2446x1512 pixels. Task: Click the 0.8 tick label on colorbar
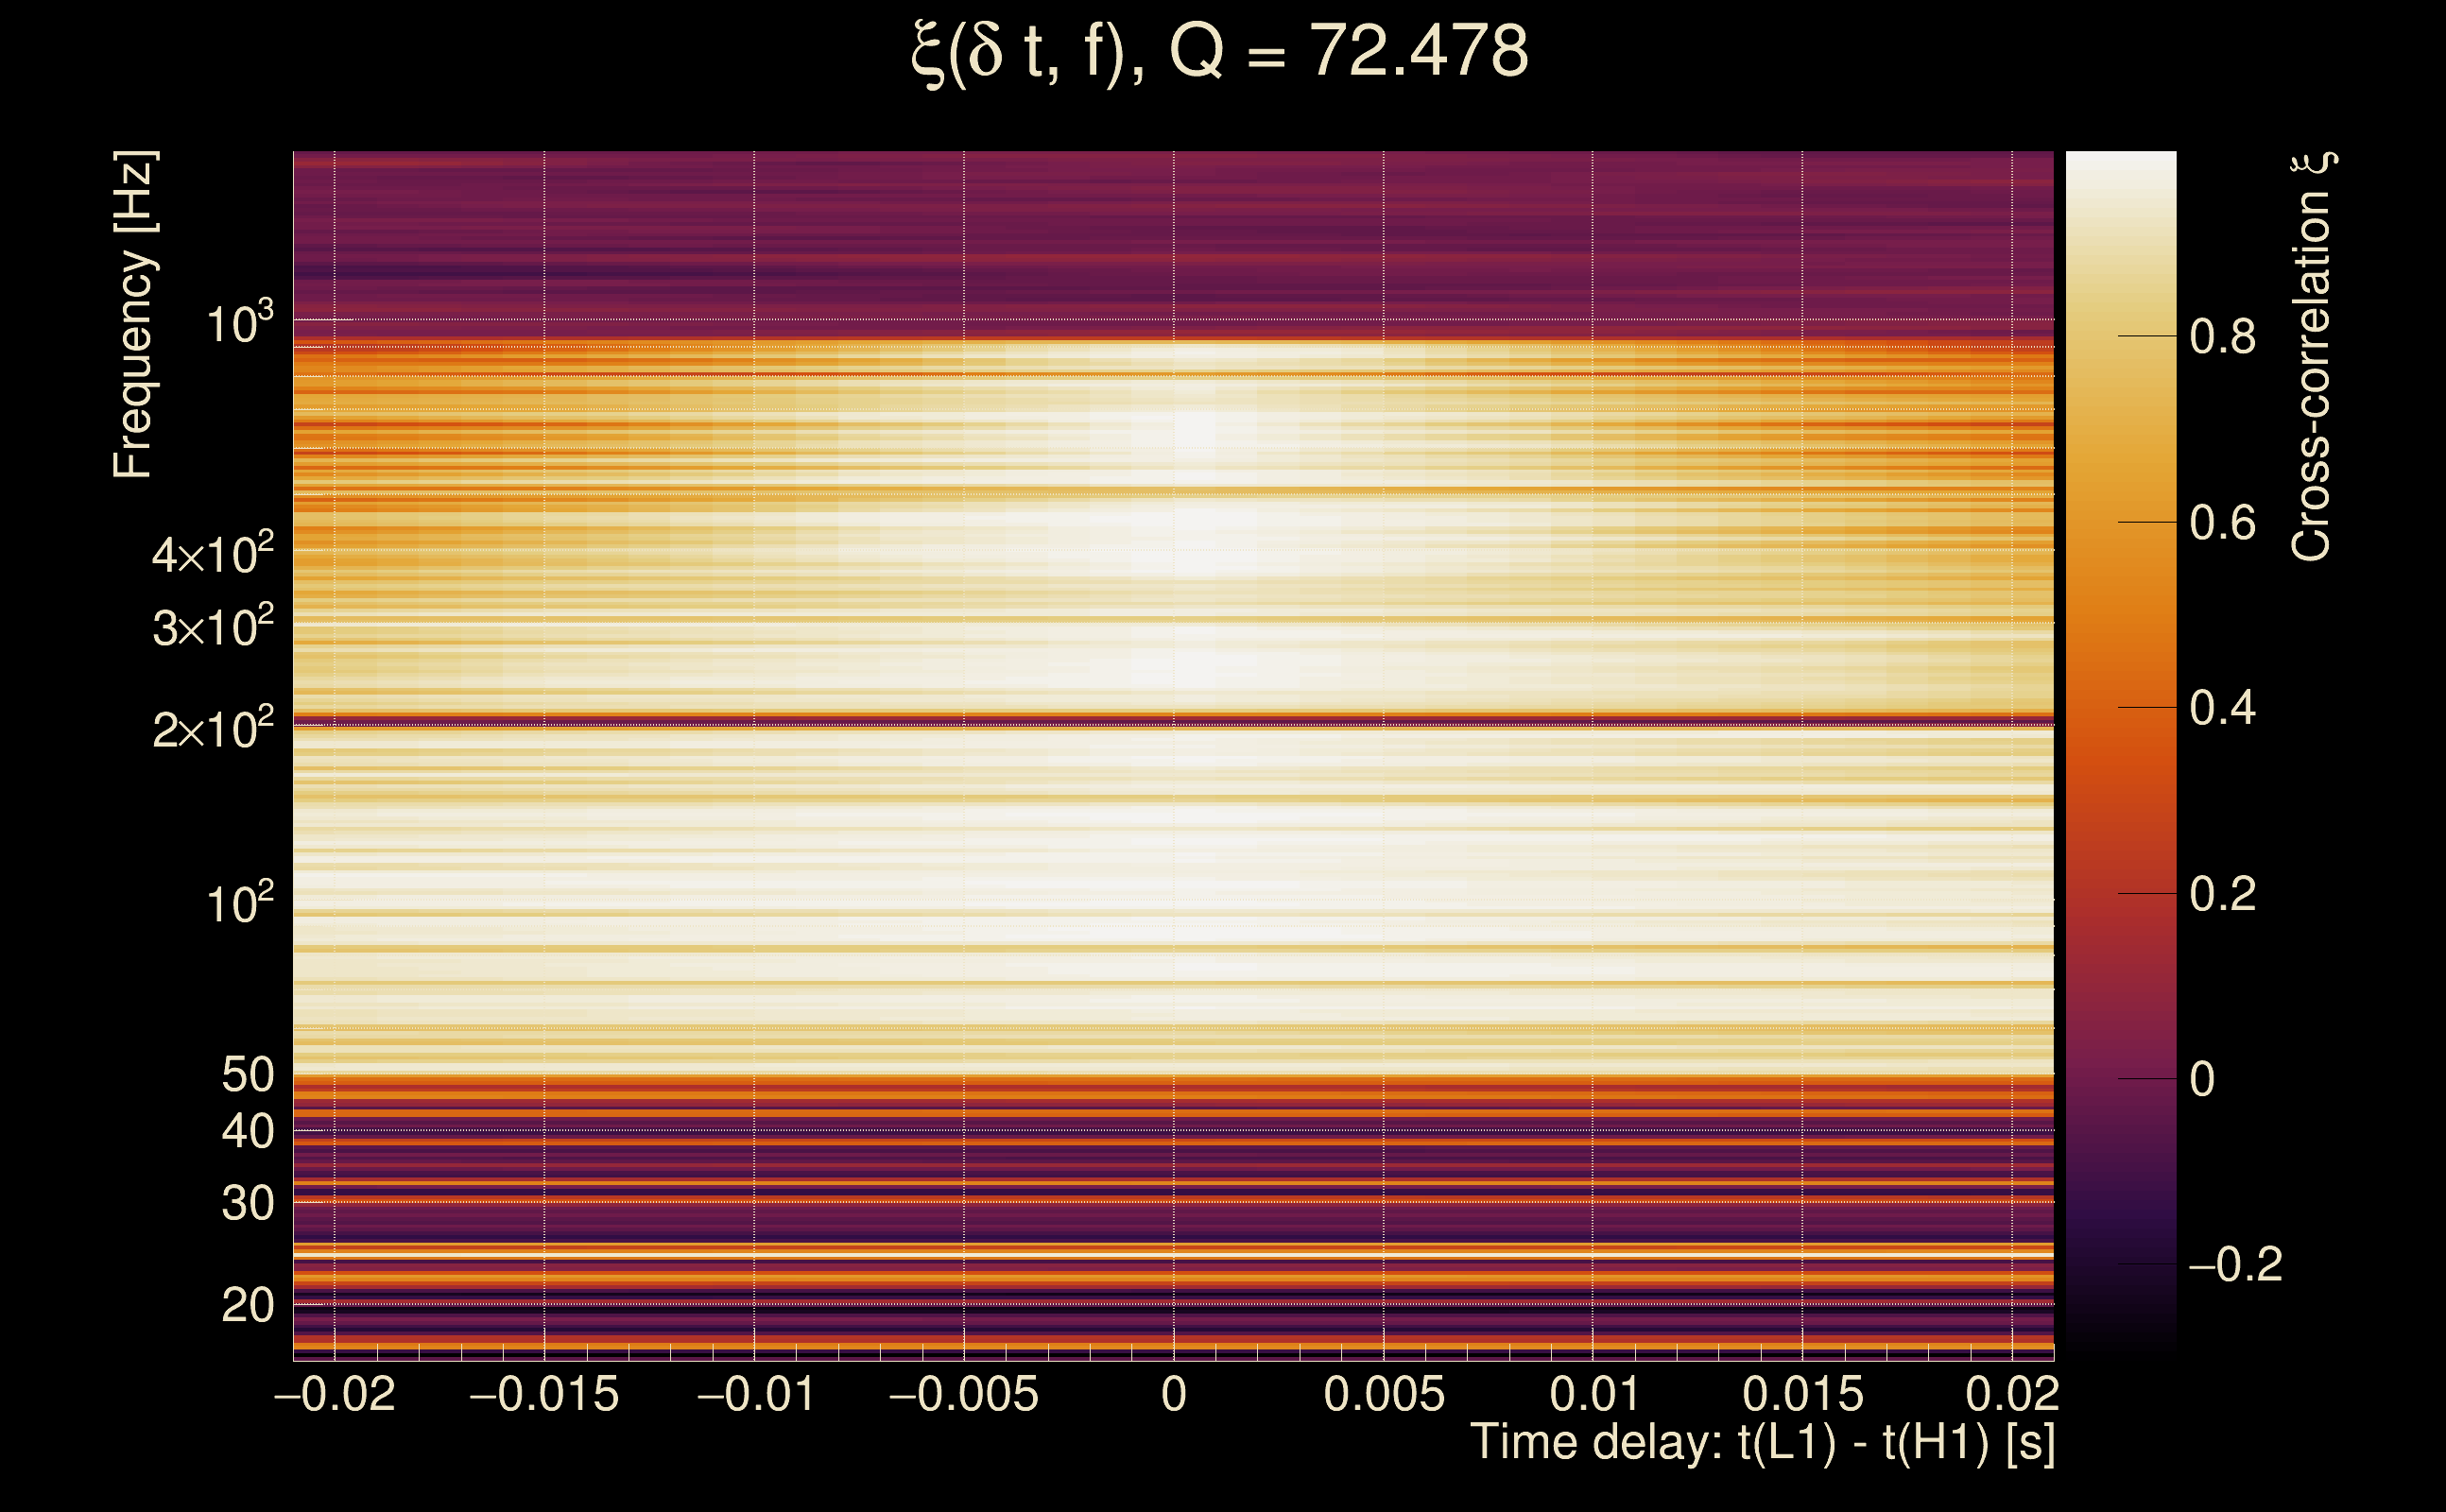[x=2222, y=337]
